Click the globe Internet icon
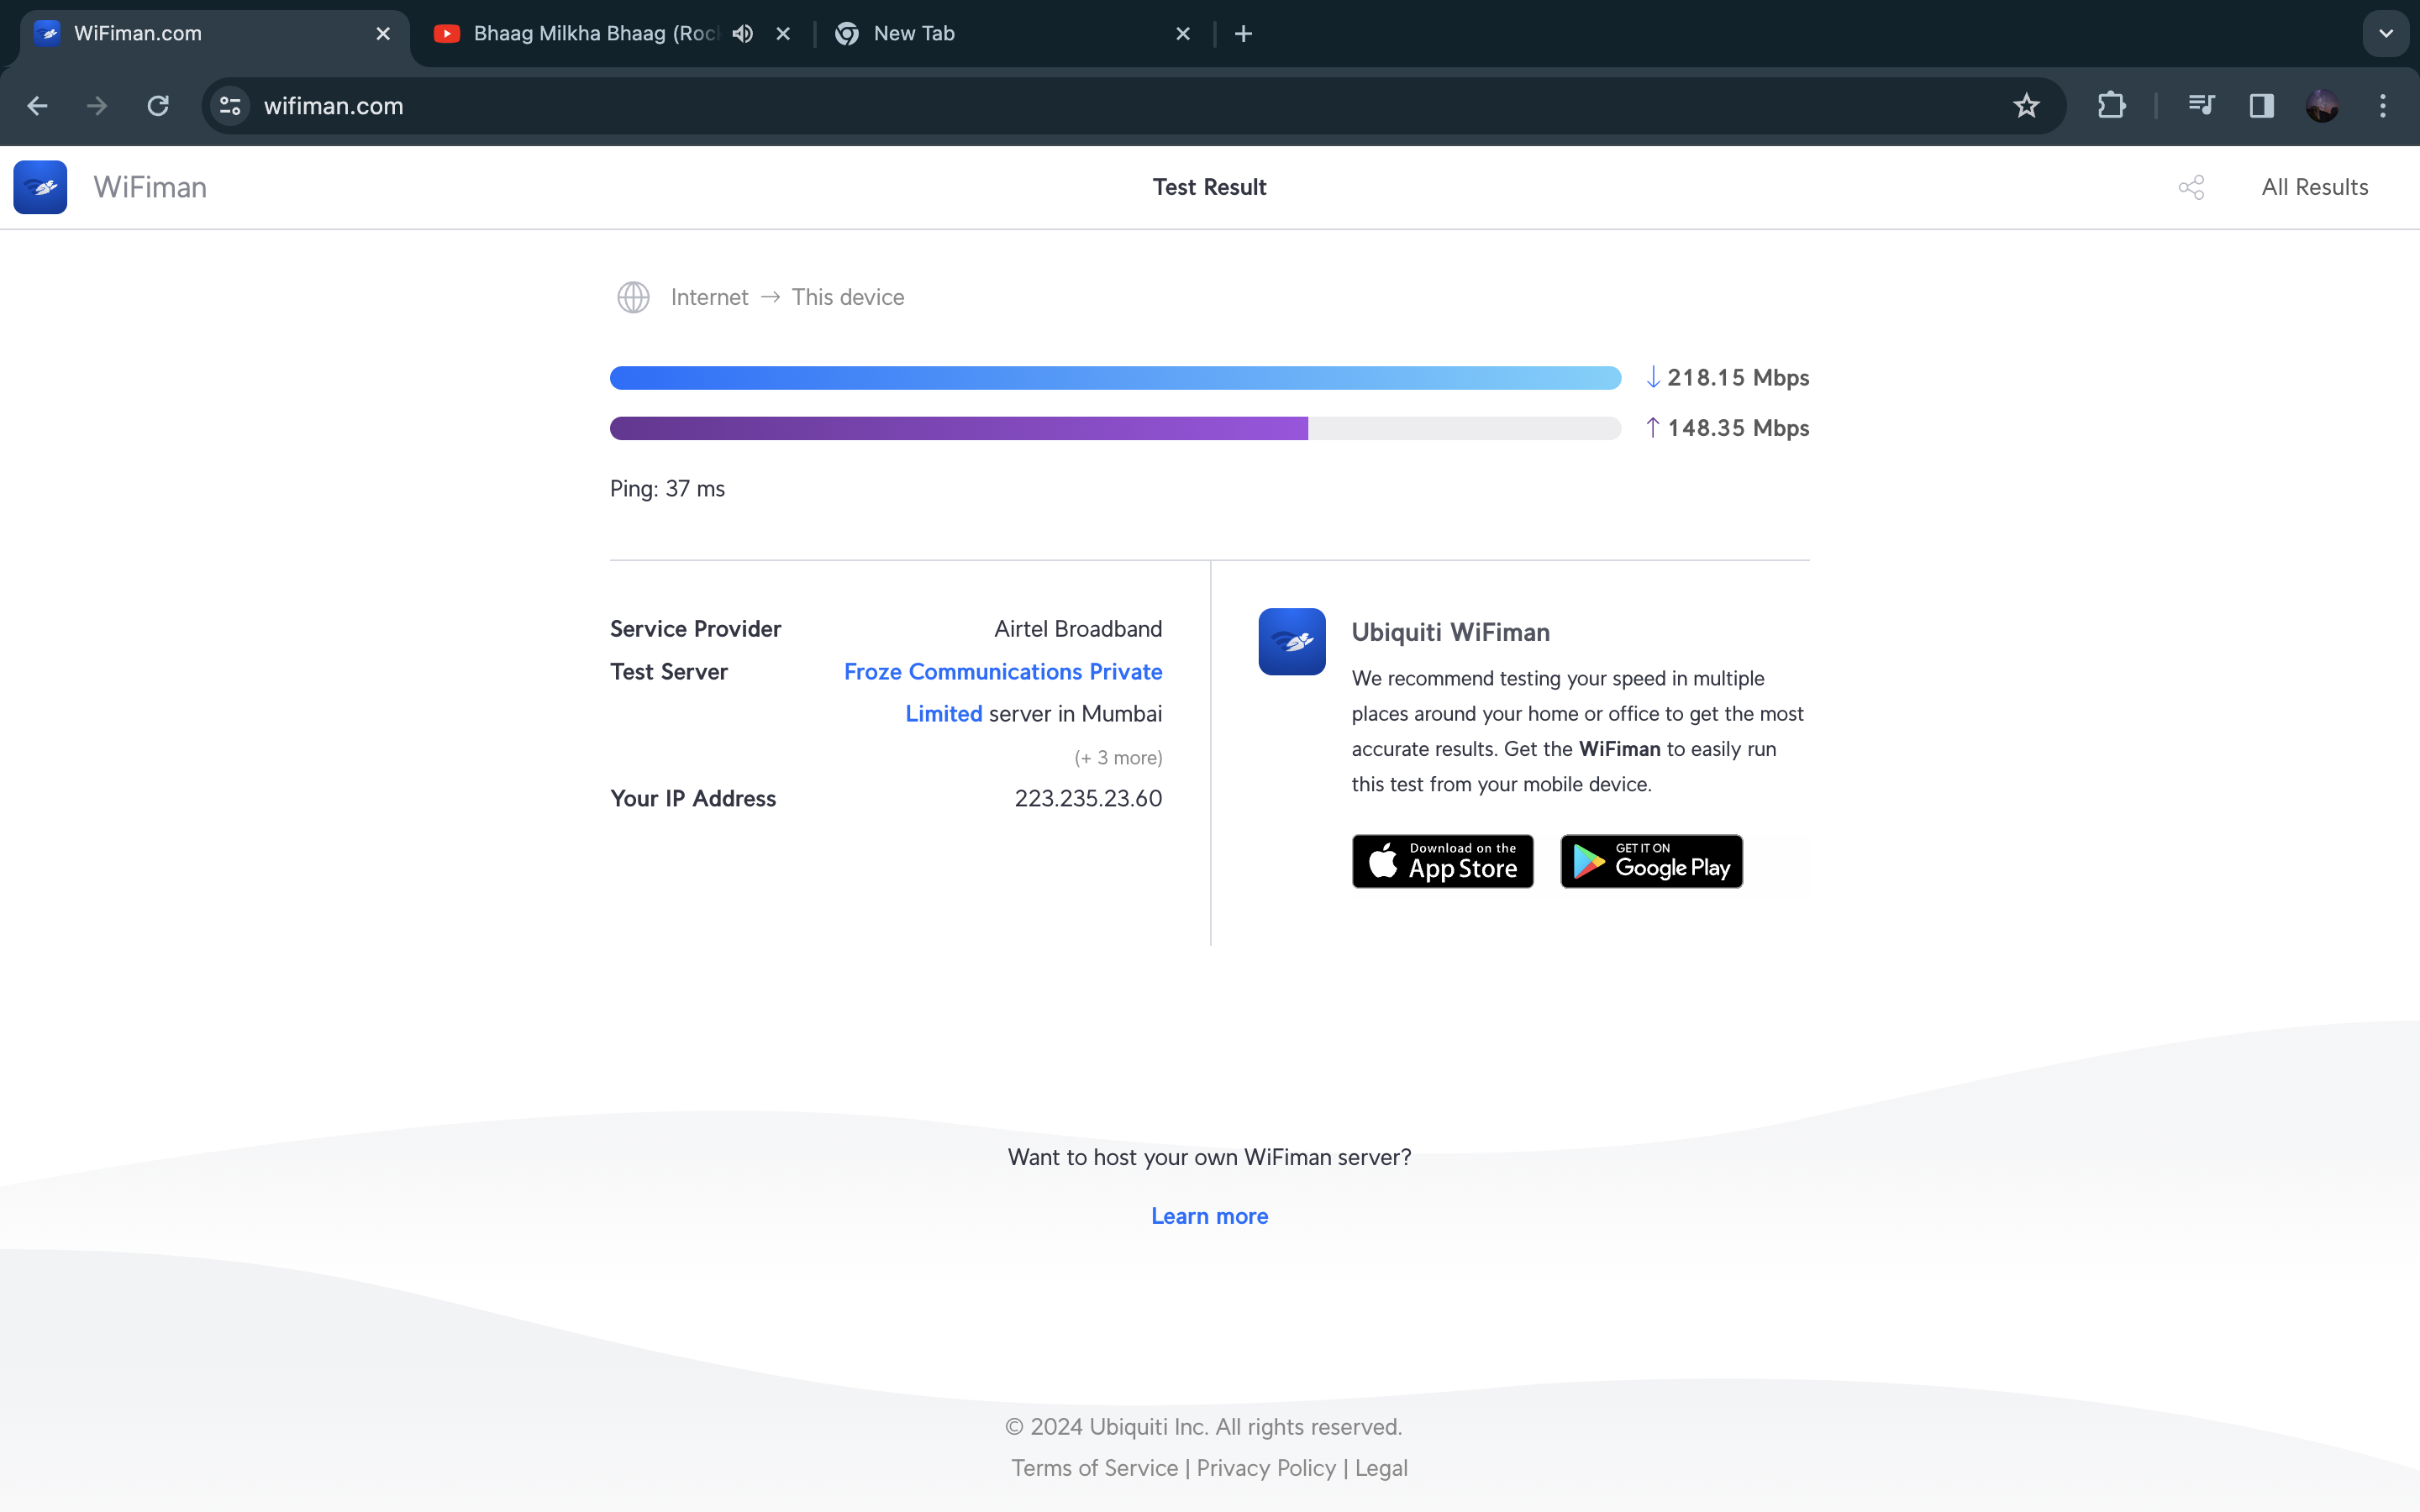The image size is (2420, 1512). (x=633, y=297)
